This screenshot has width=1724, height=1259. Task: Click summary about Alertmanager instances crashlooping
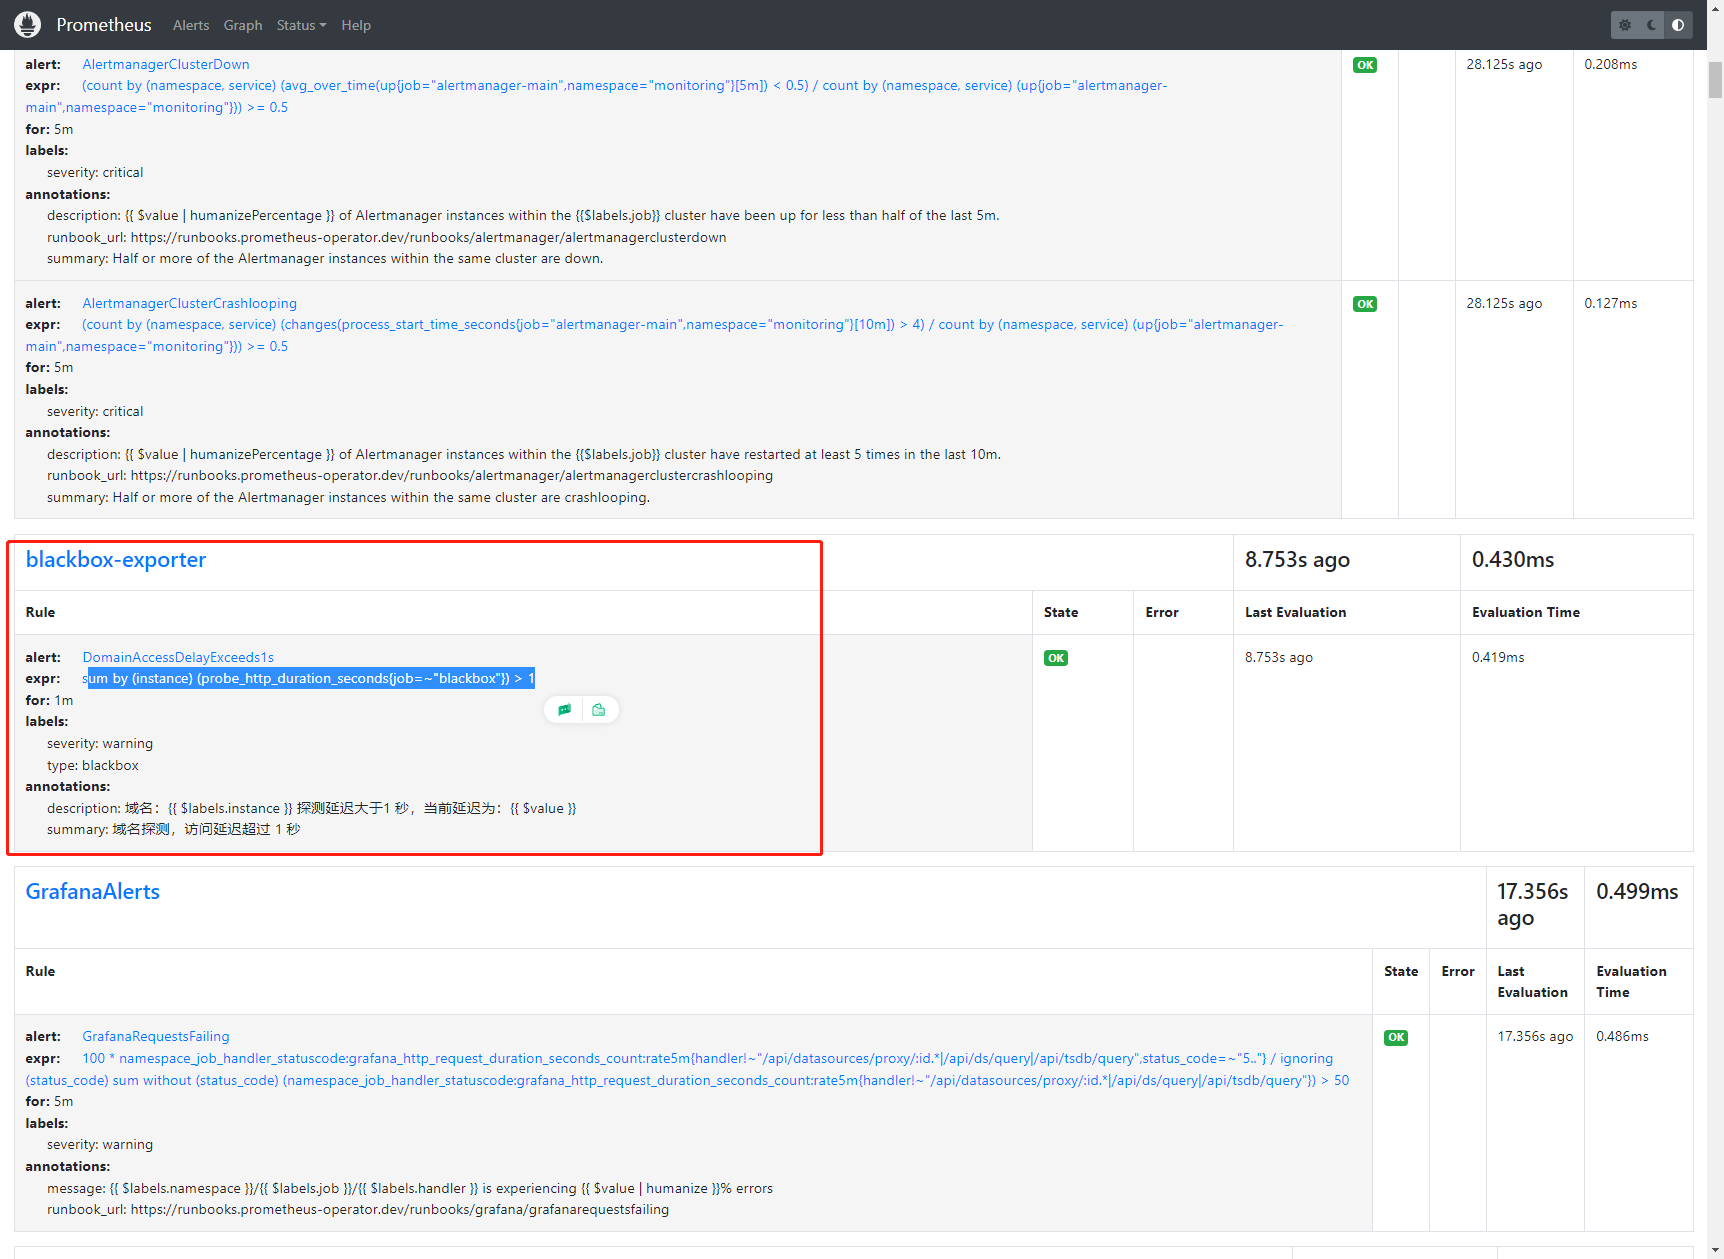(348, 498)
